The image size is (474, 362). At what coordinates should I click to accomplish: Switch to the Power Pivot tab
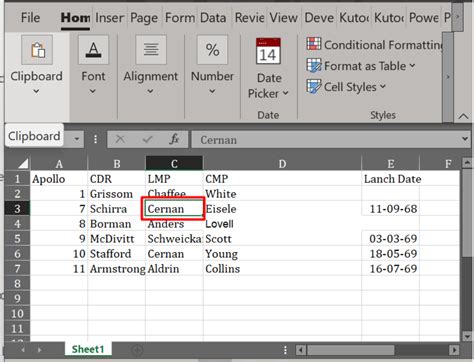point(424,18)
